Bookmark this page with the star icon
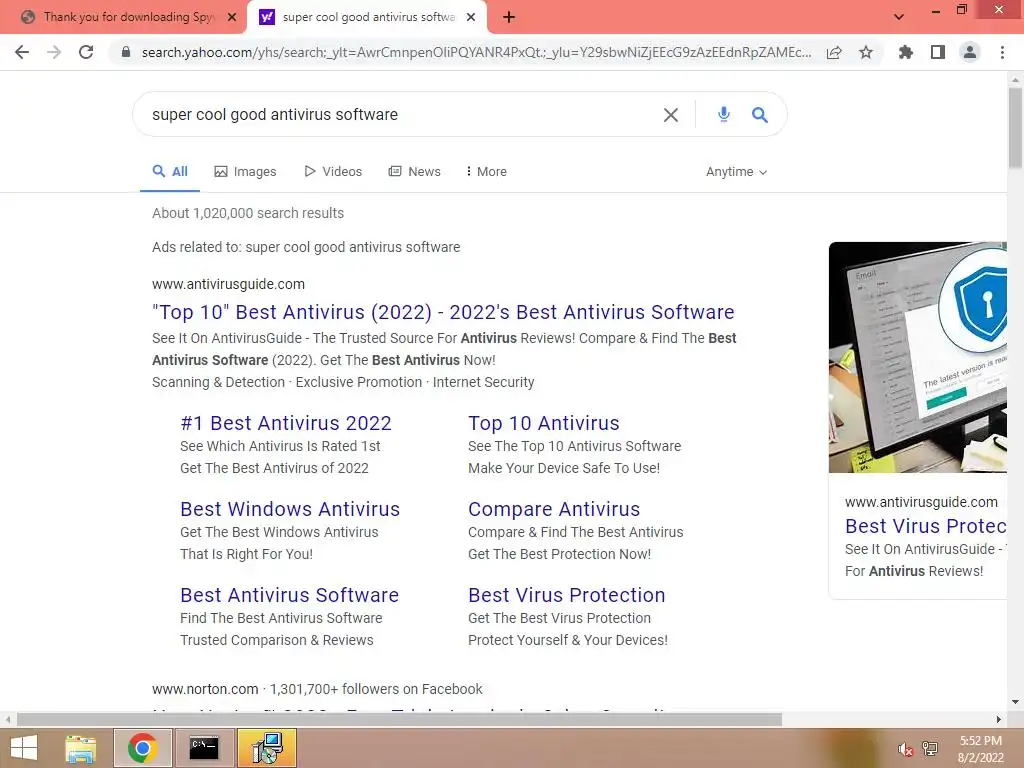This screenshot has height=768, width=1024. point(866,52)
